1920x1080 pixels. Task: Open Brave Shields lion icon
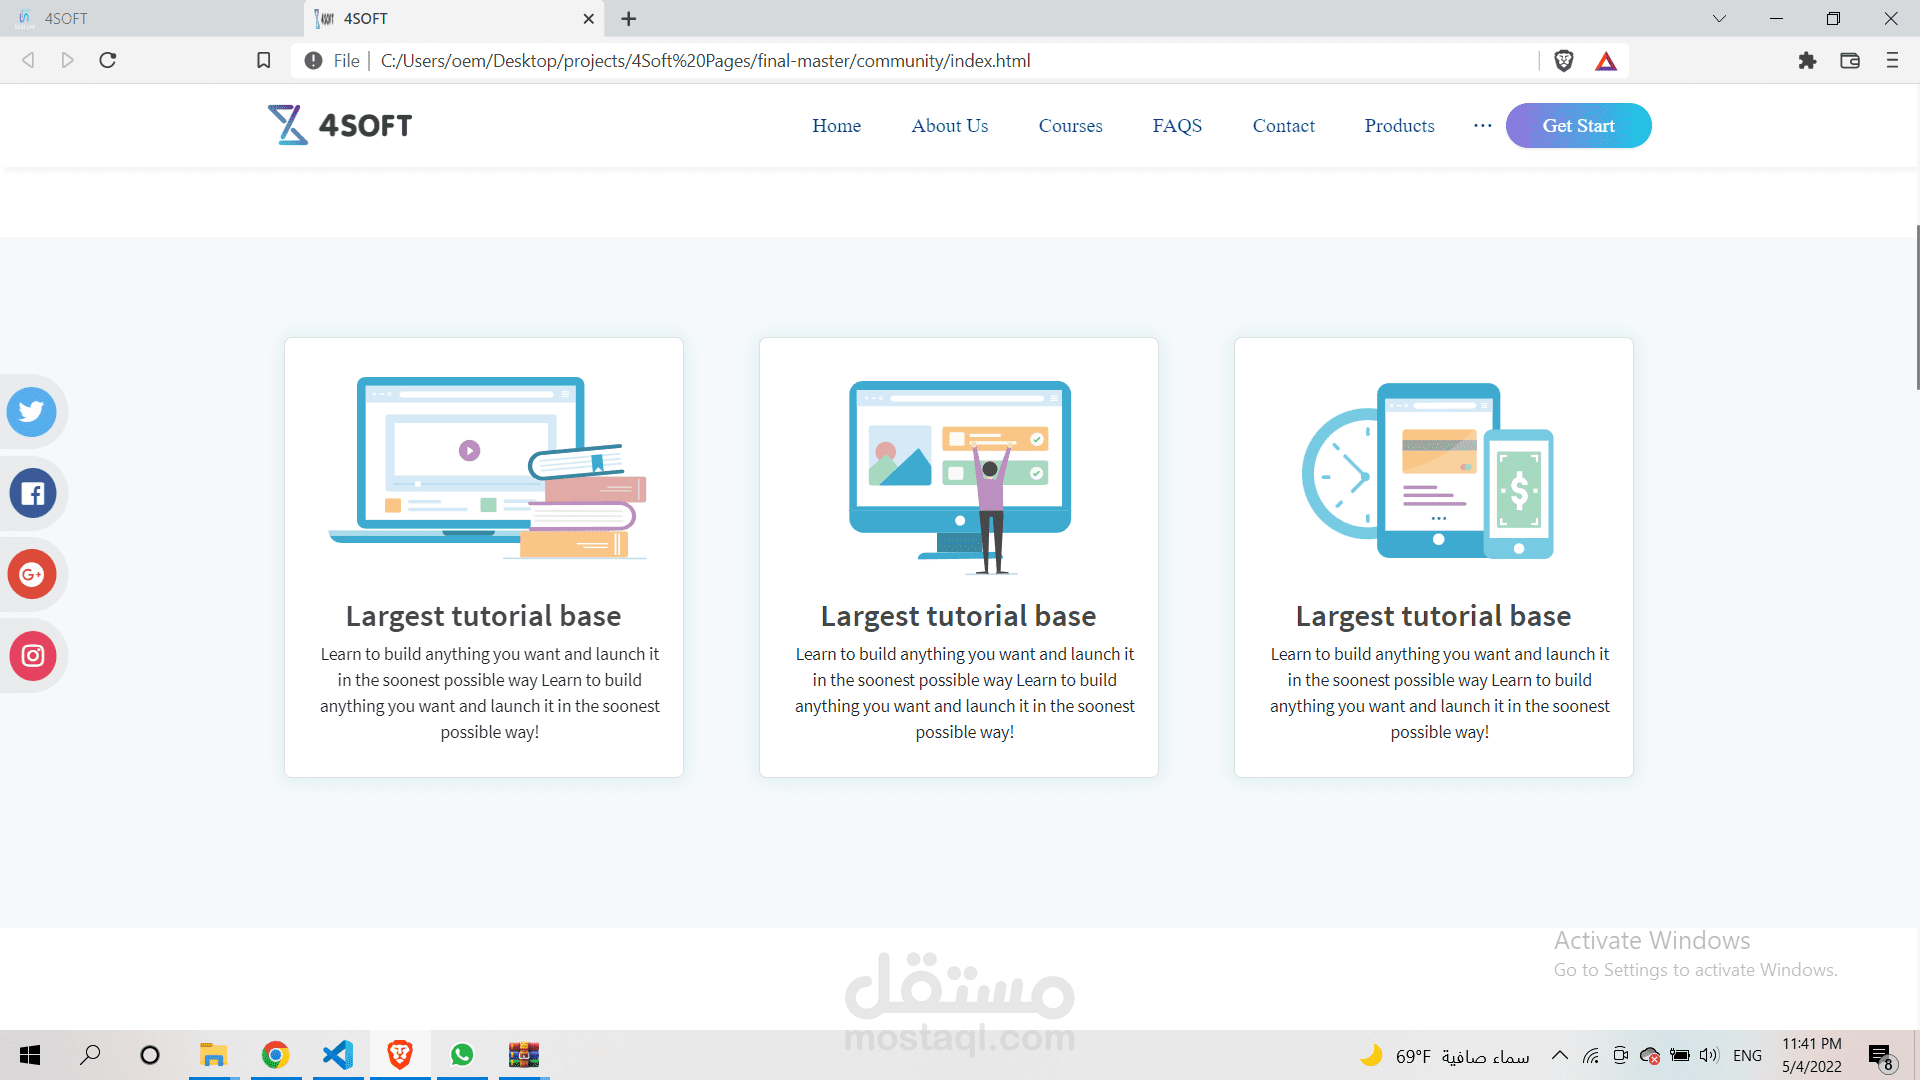1564,61
